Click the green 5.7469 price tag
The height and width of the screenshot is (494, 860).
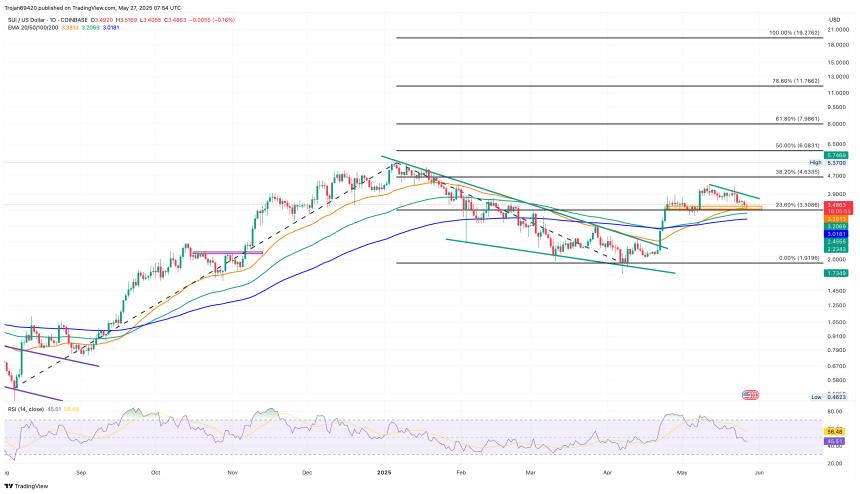[x=836, y=155]
